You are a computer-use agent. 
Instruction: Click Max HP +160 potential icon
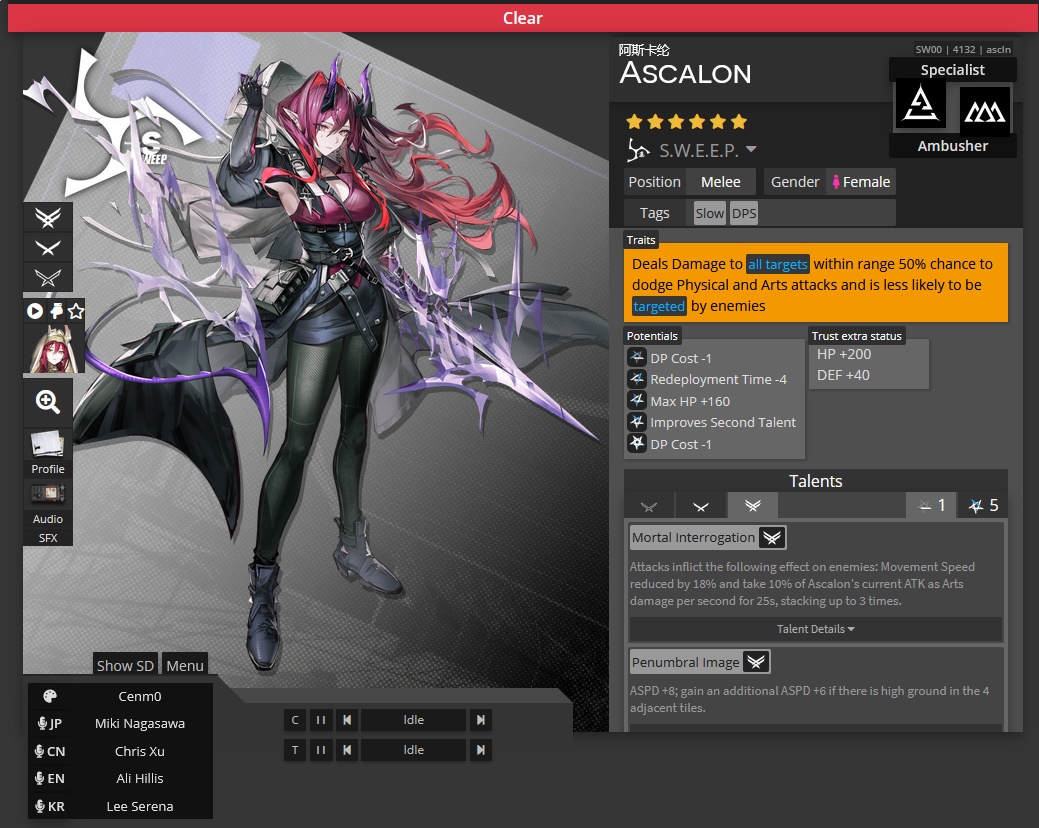(637, 401)
